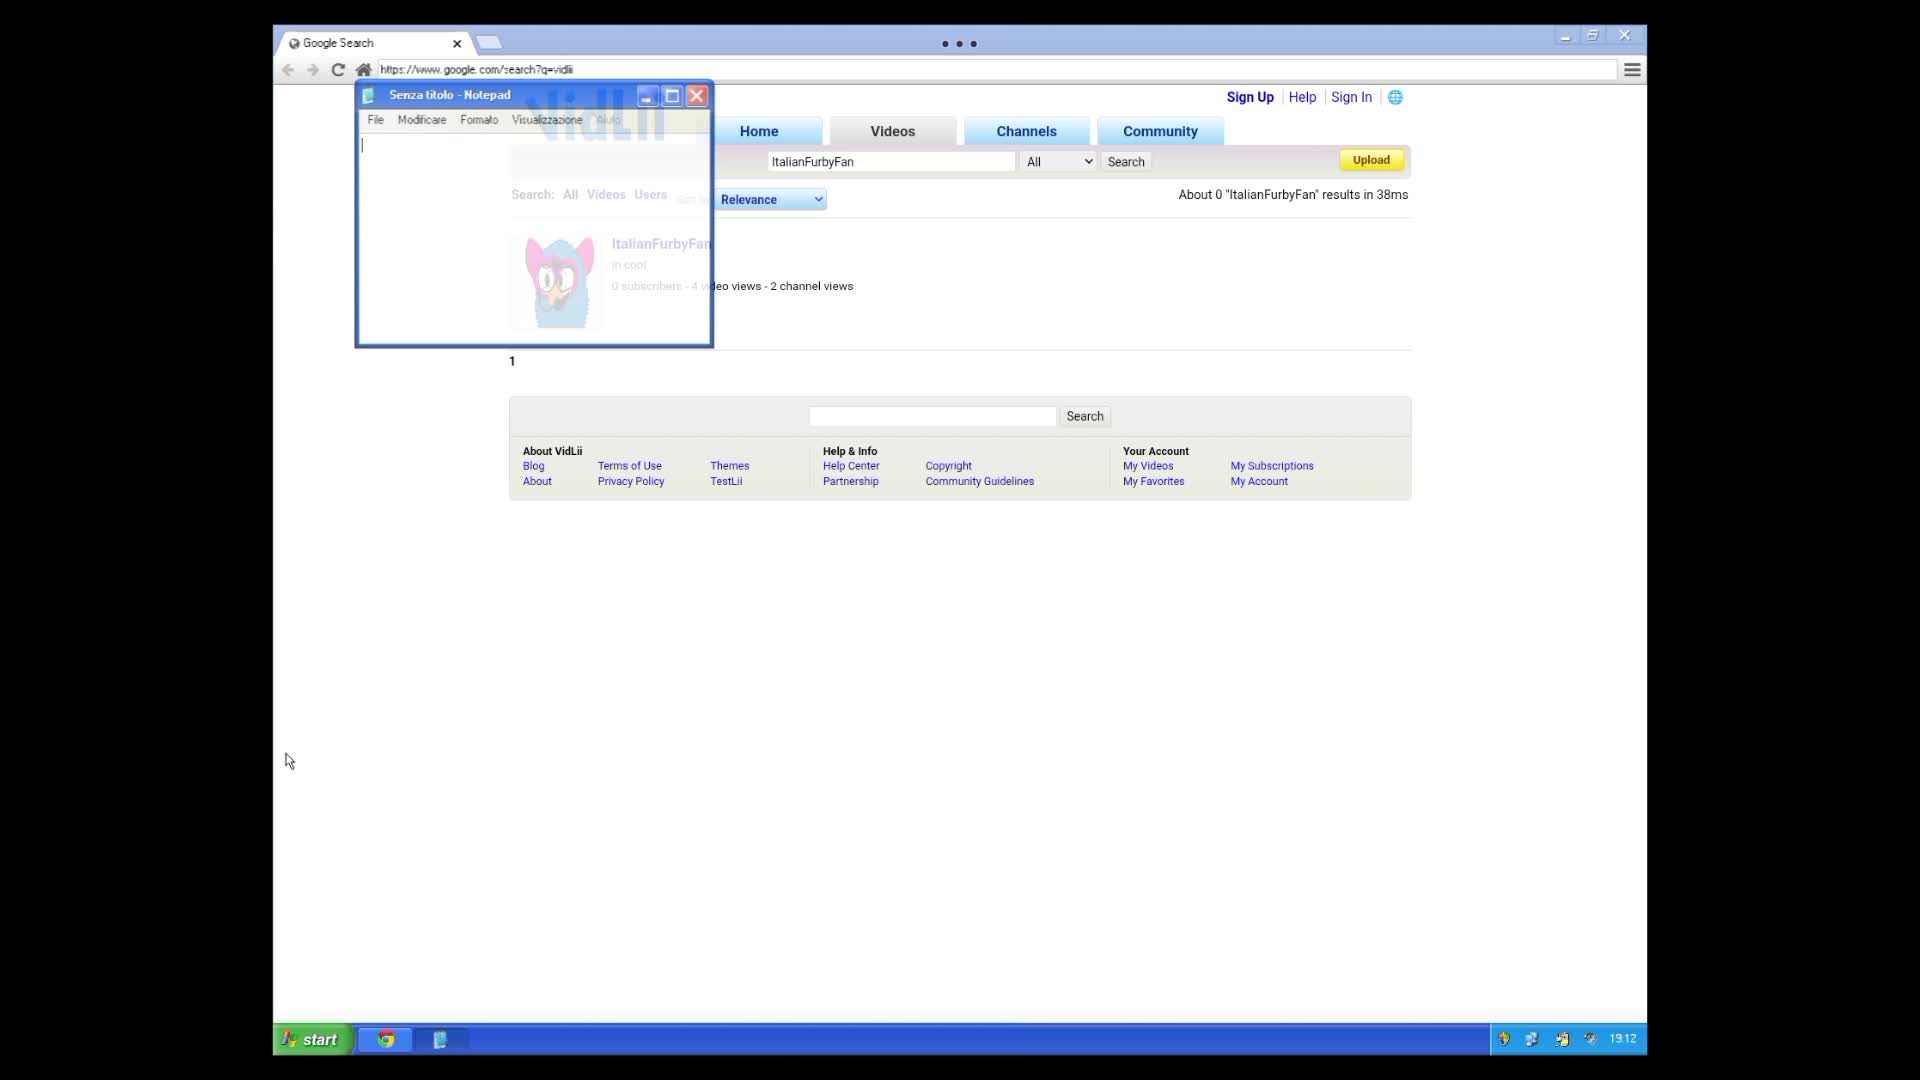The width and height of the screenshot is (1920, 1080).
Task: Click the taskbar clock showing 19:12
Action: 1623,1039
